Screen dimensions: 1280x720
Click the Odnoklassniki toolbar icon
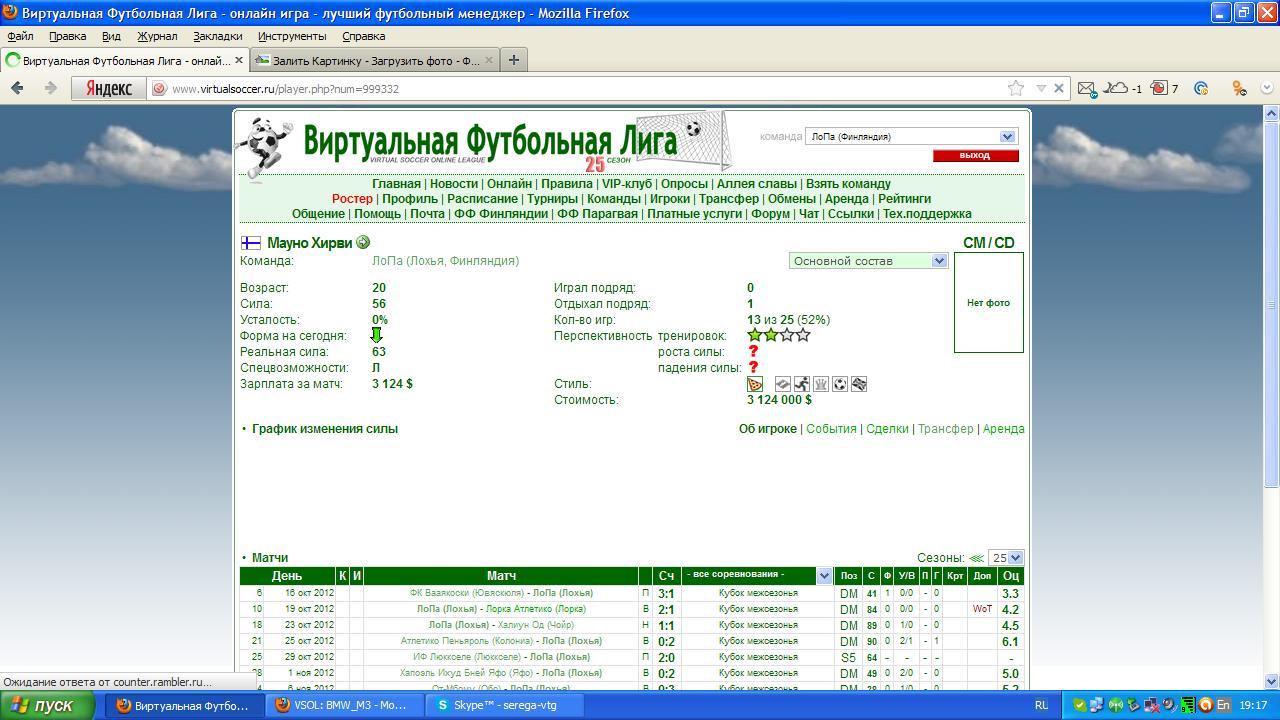pyautogui.click(x=1239, y=88)
